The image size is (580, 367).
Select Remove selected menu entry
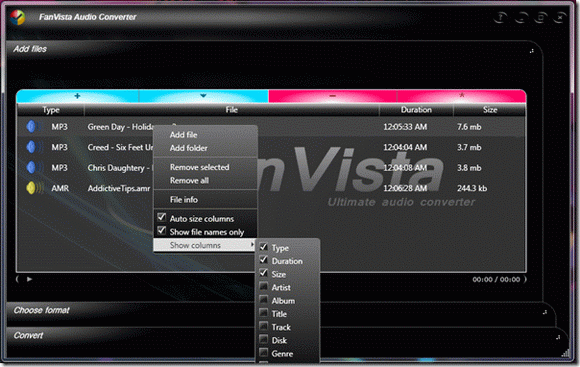pyautogui.click(x=199, y=167)
